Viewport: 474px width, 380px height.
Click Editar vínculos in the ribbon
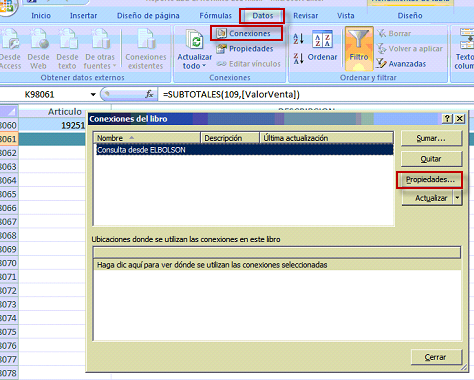(248, 64)
